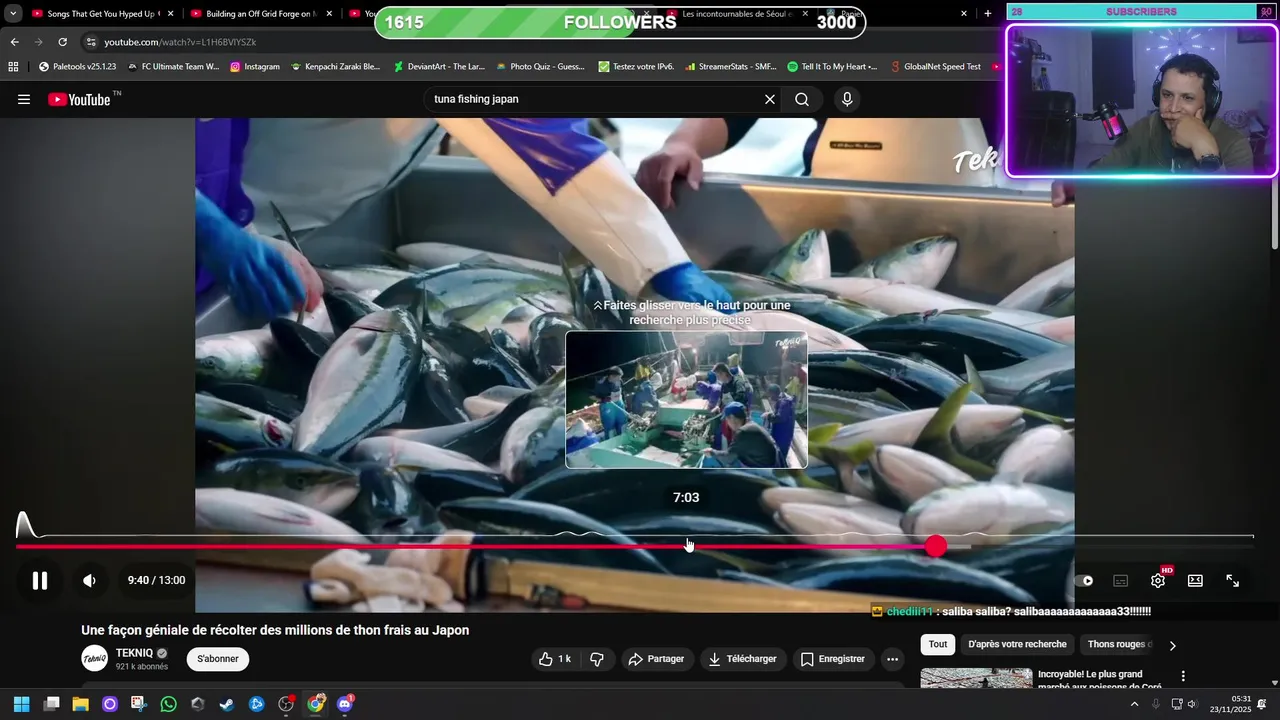This screenshot has width=1280, height=720.
Task: Open the apps grid in the bookmarks bar
Action: coord(13,67)
